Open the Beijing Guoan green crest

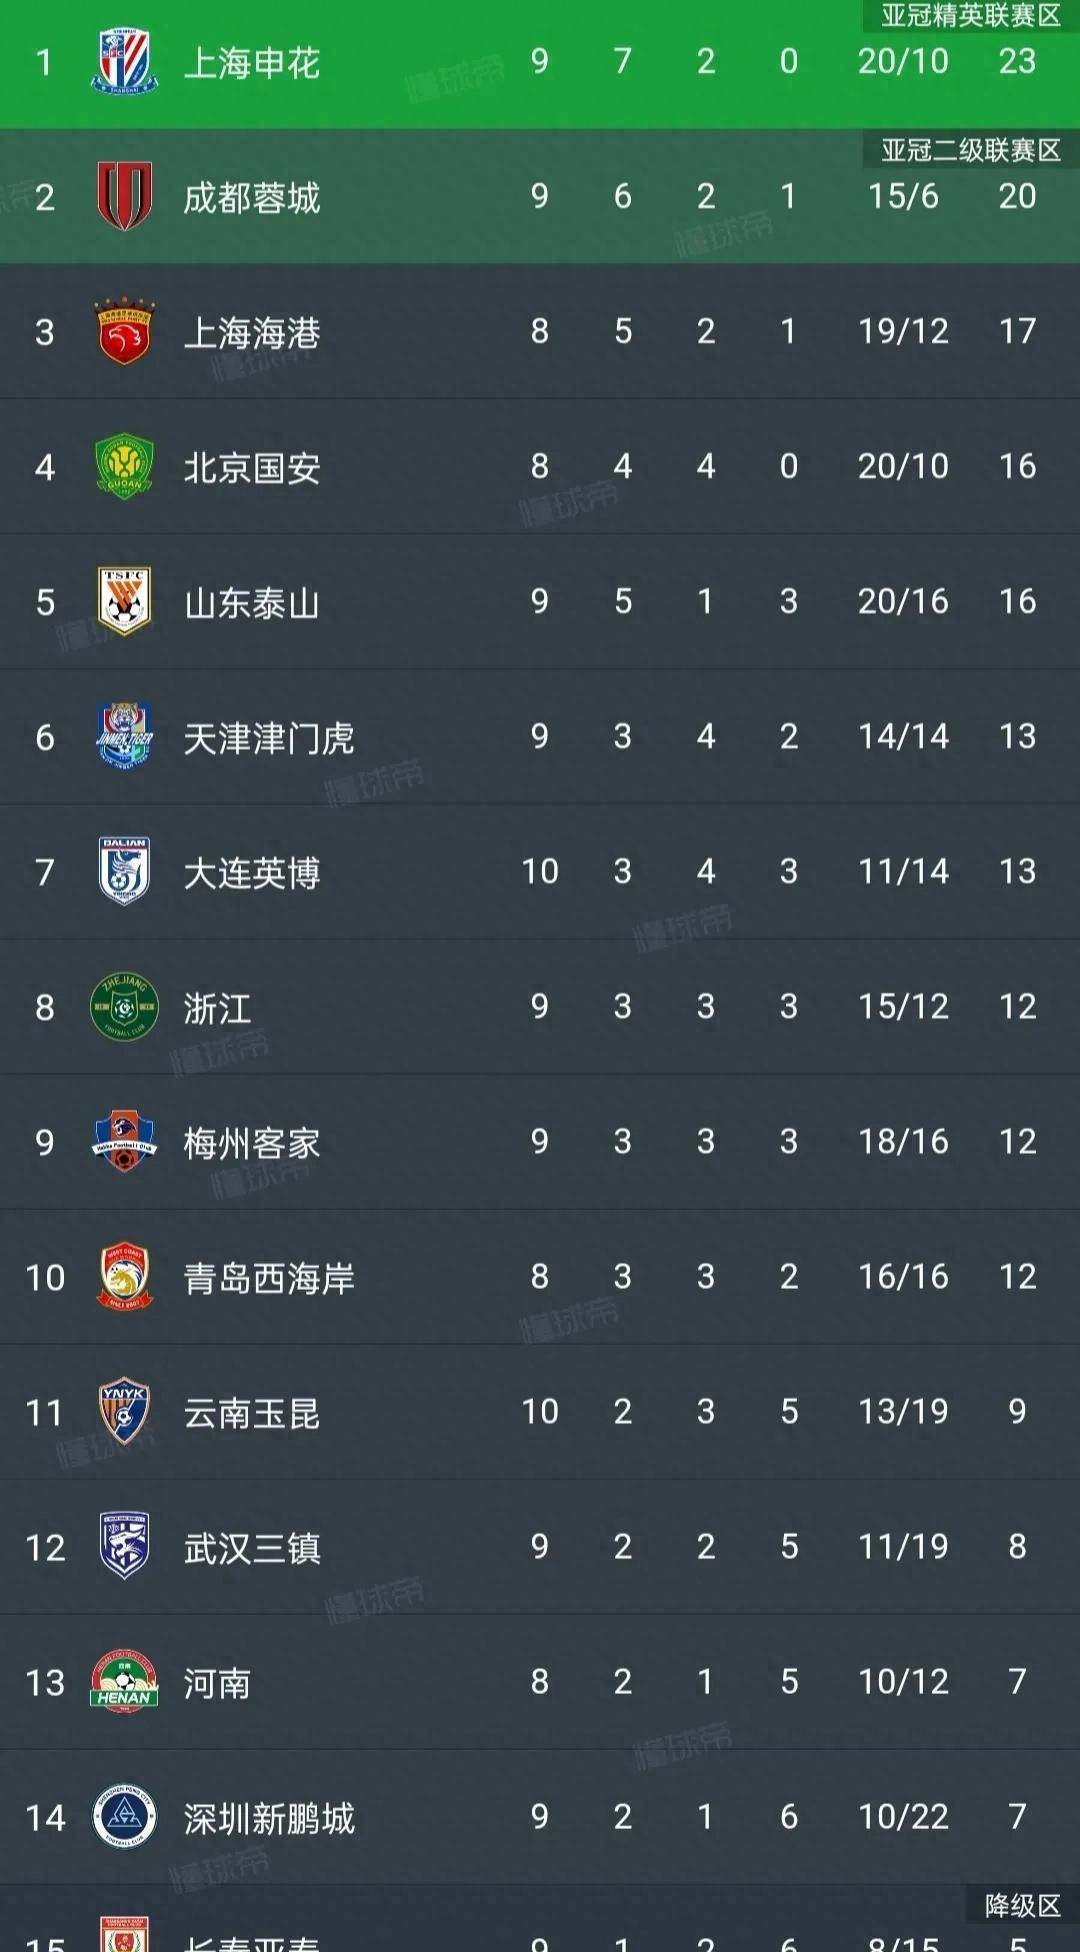pos(124,466)
